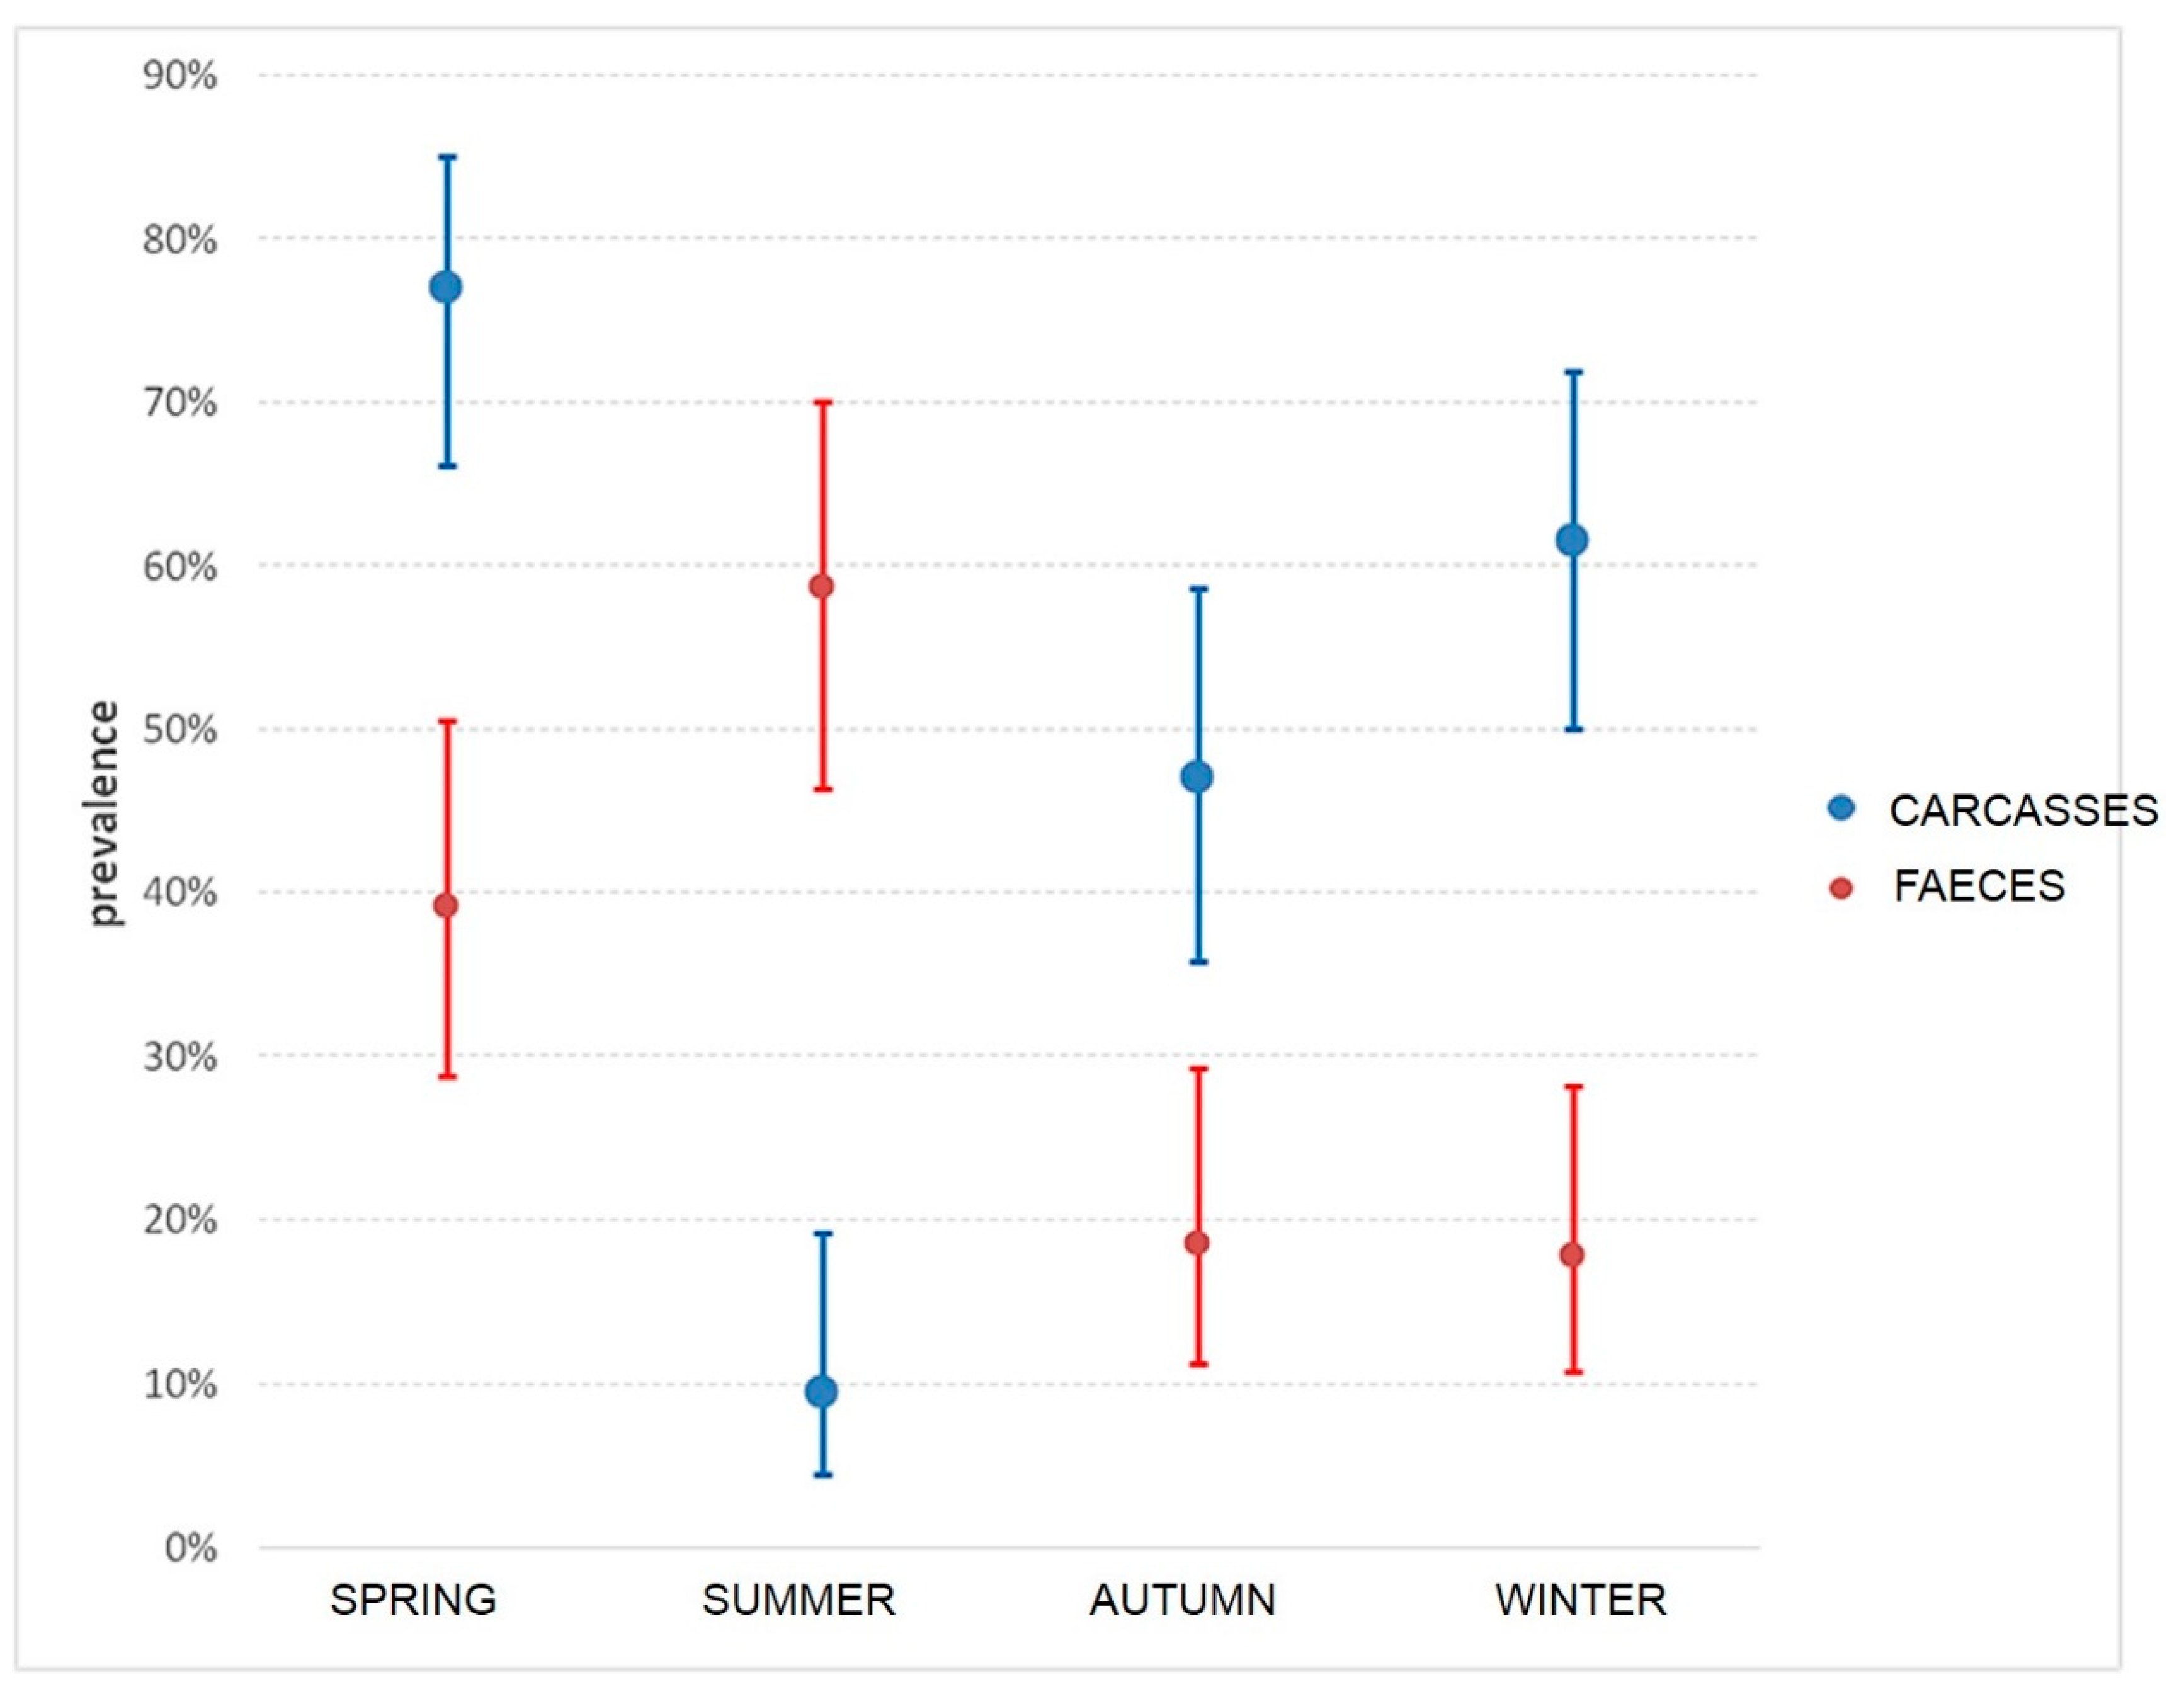Click the Autumn faeces red data point
Viewport: 2184px width, 1694px height.
pos(1197,1243)
